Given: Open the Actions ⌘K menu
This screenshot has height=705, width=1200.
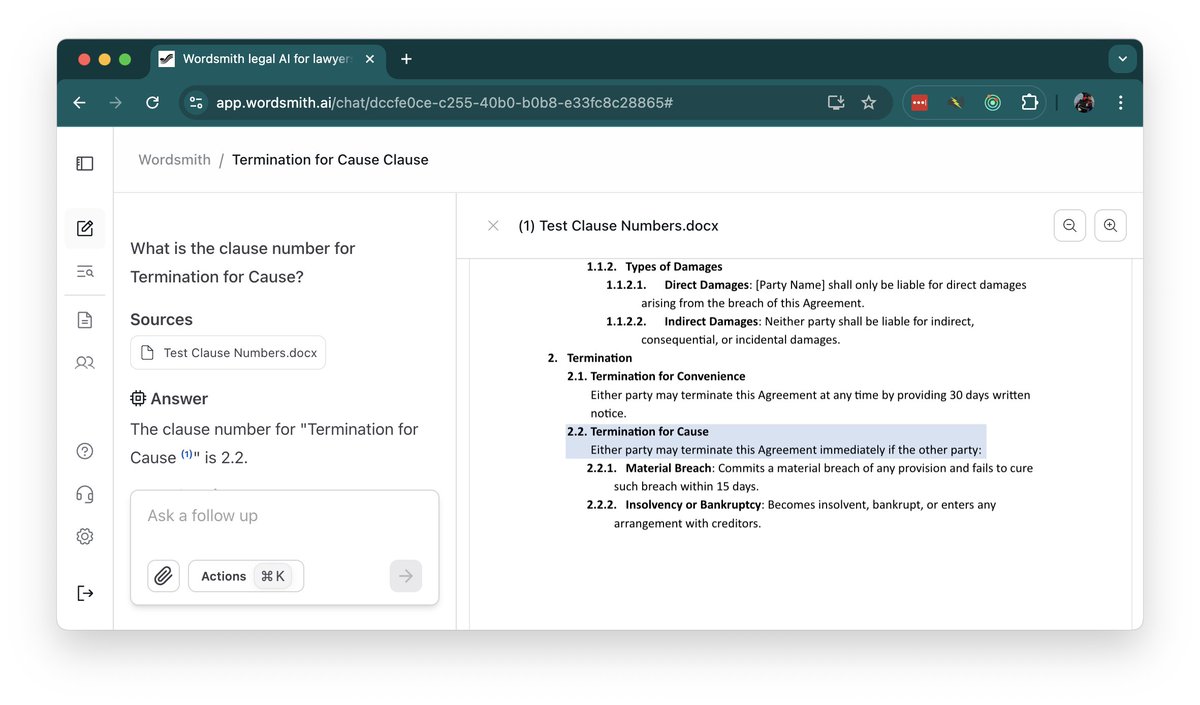Looking at the screenshot, I should pos(246,576).
